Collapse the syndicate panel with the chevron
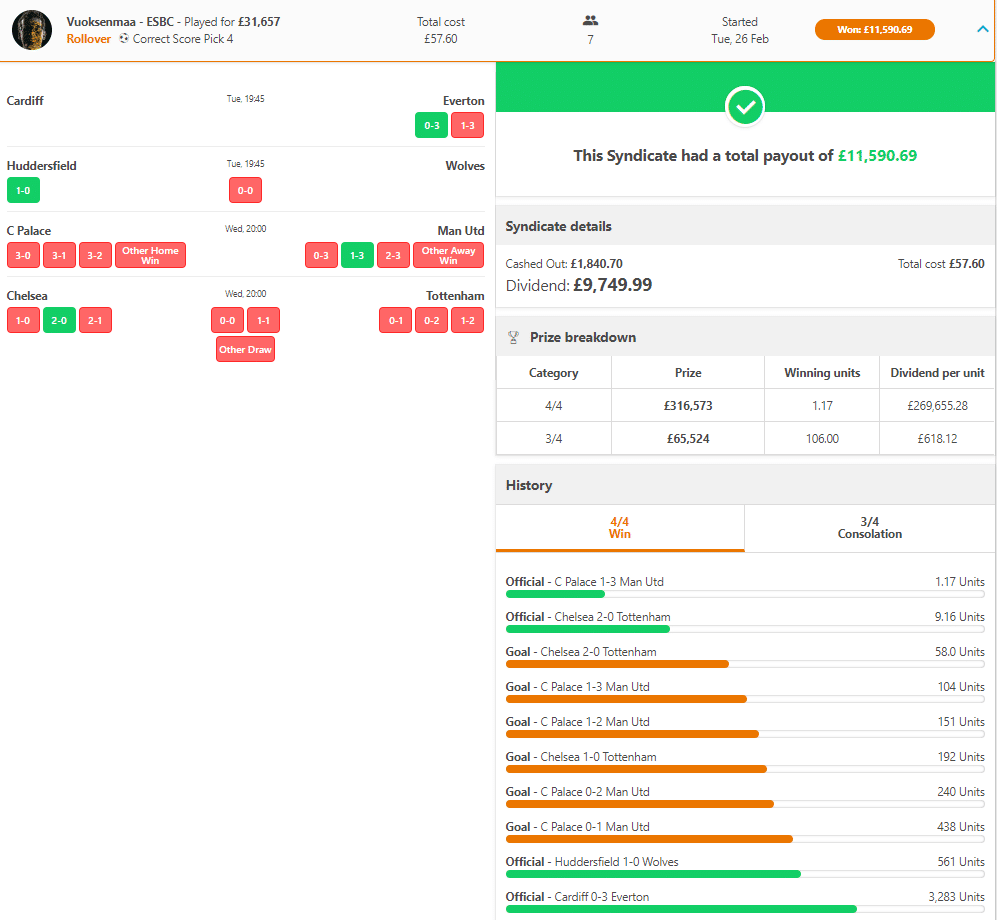 [x=982, y=29]
